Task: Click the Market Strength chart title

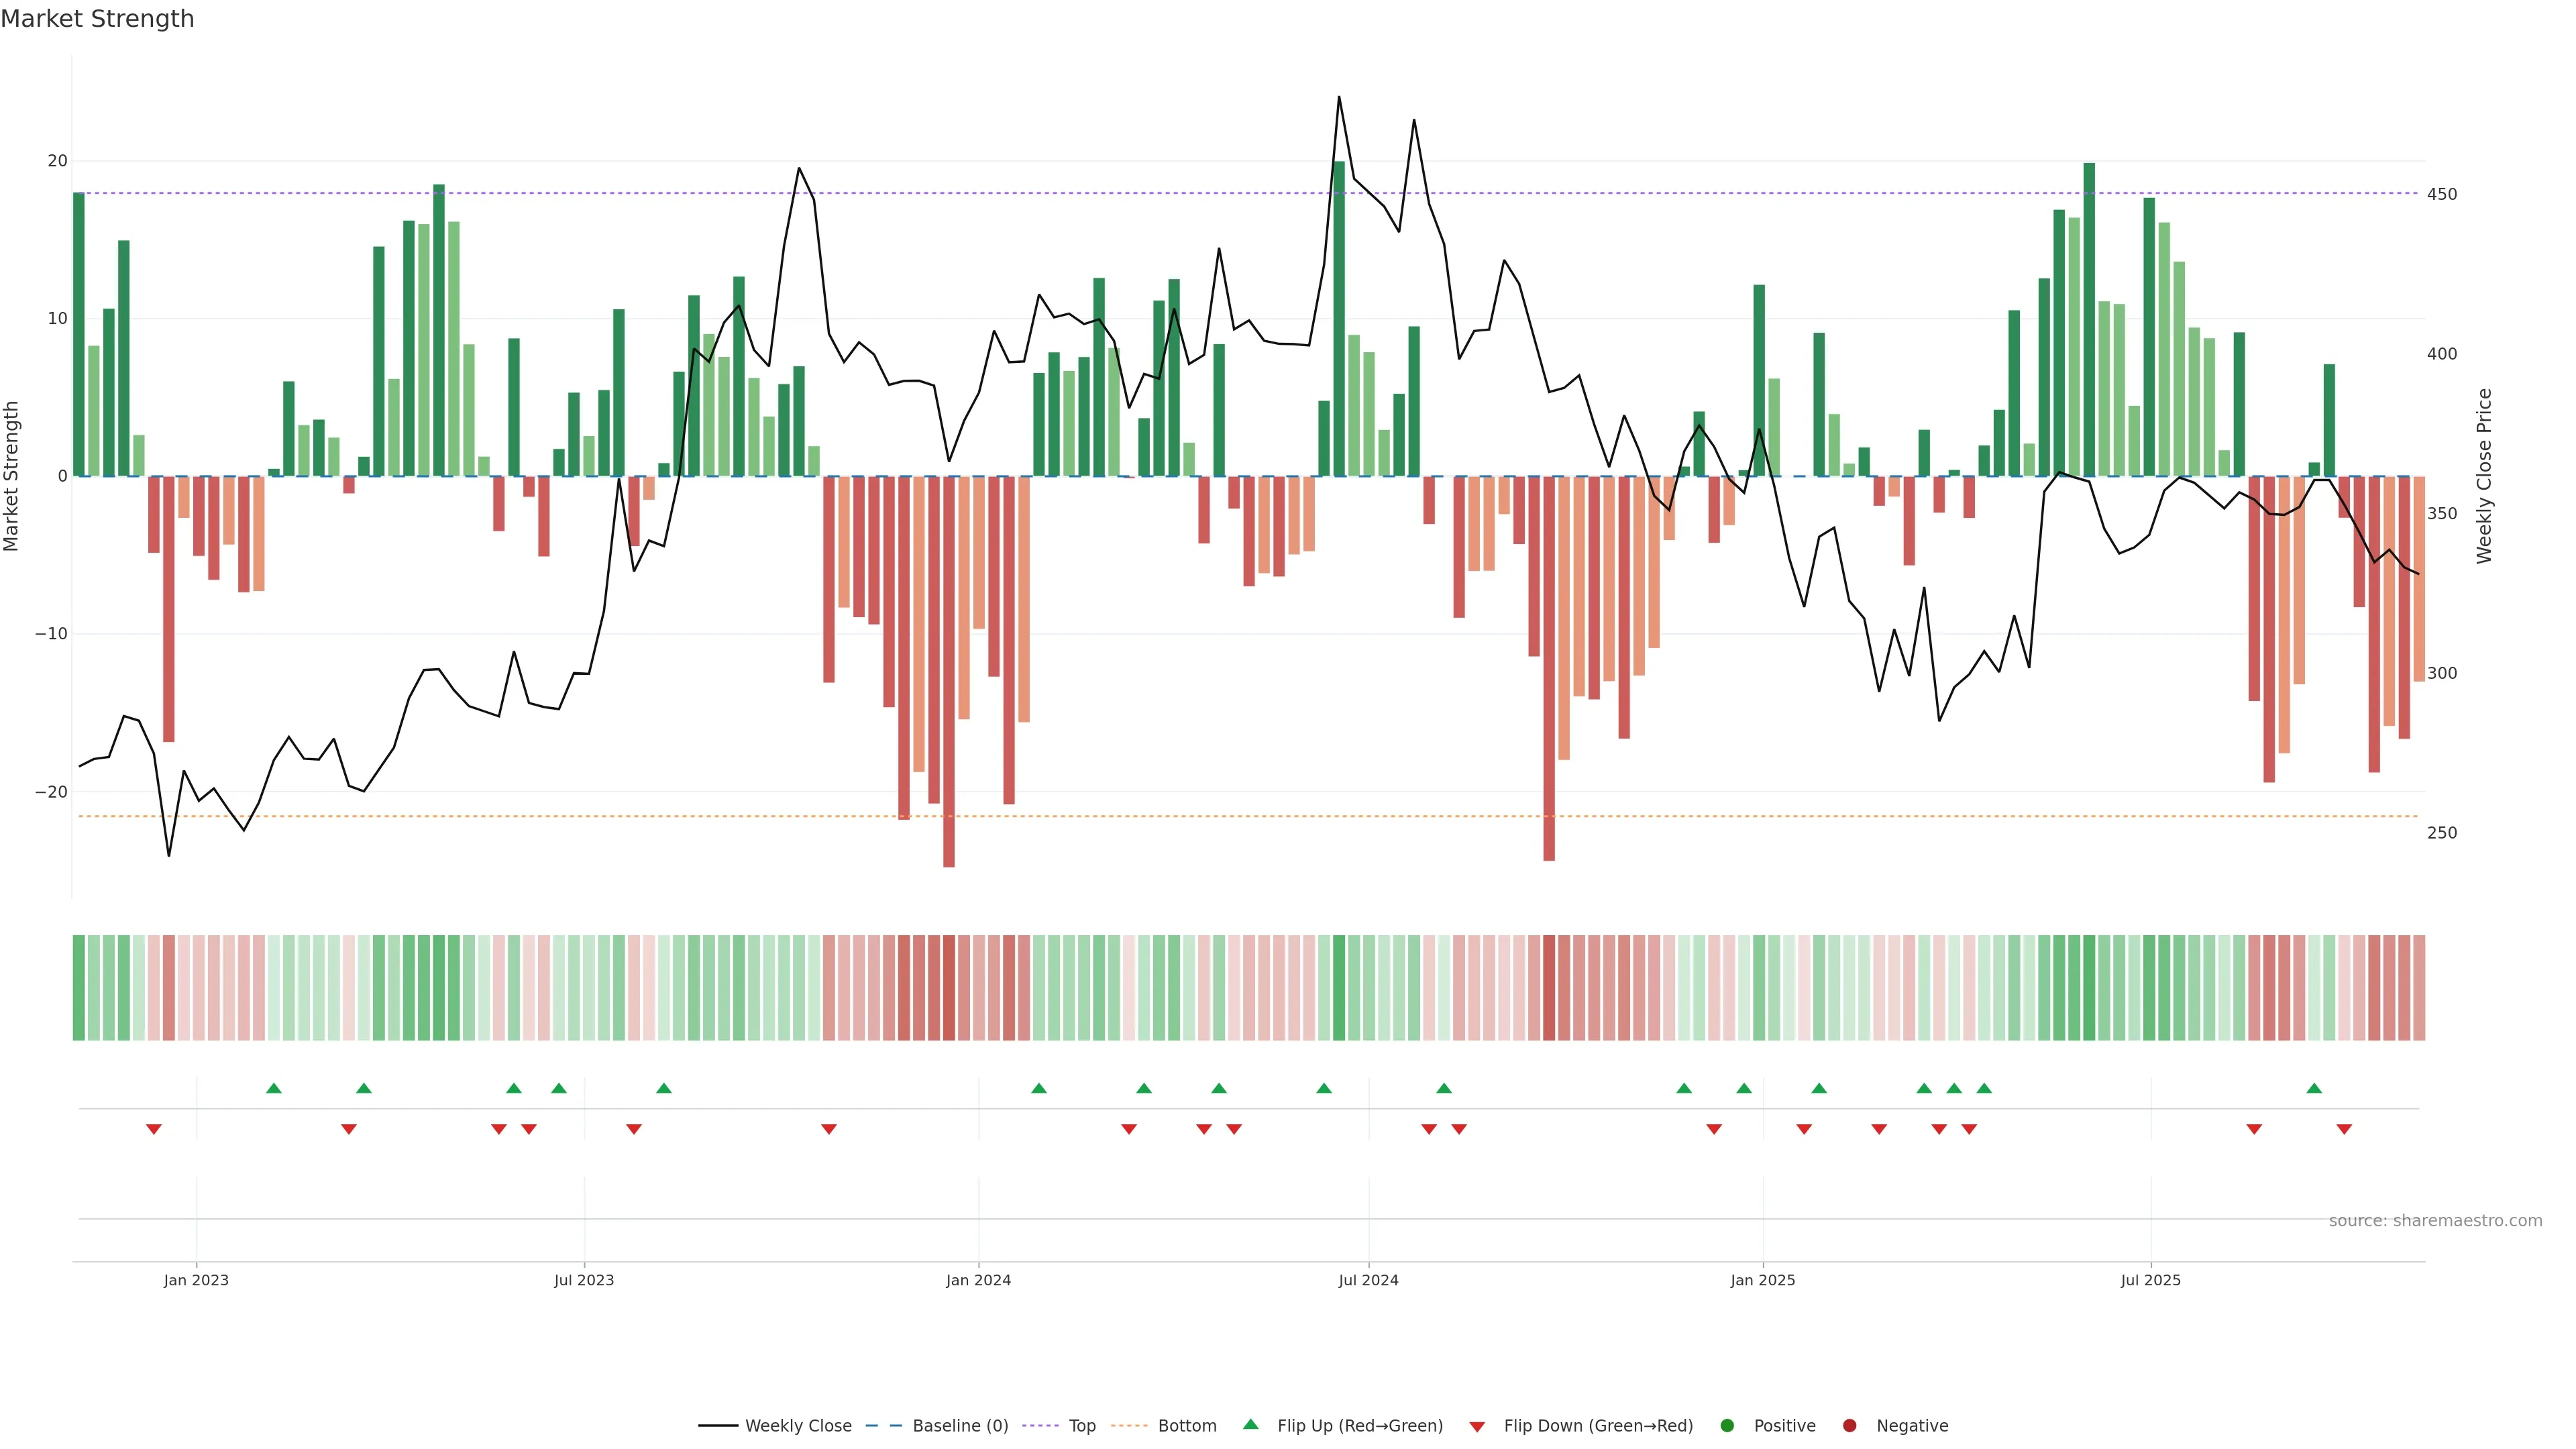Action: point(97,19)
